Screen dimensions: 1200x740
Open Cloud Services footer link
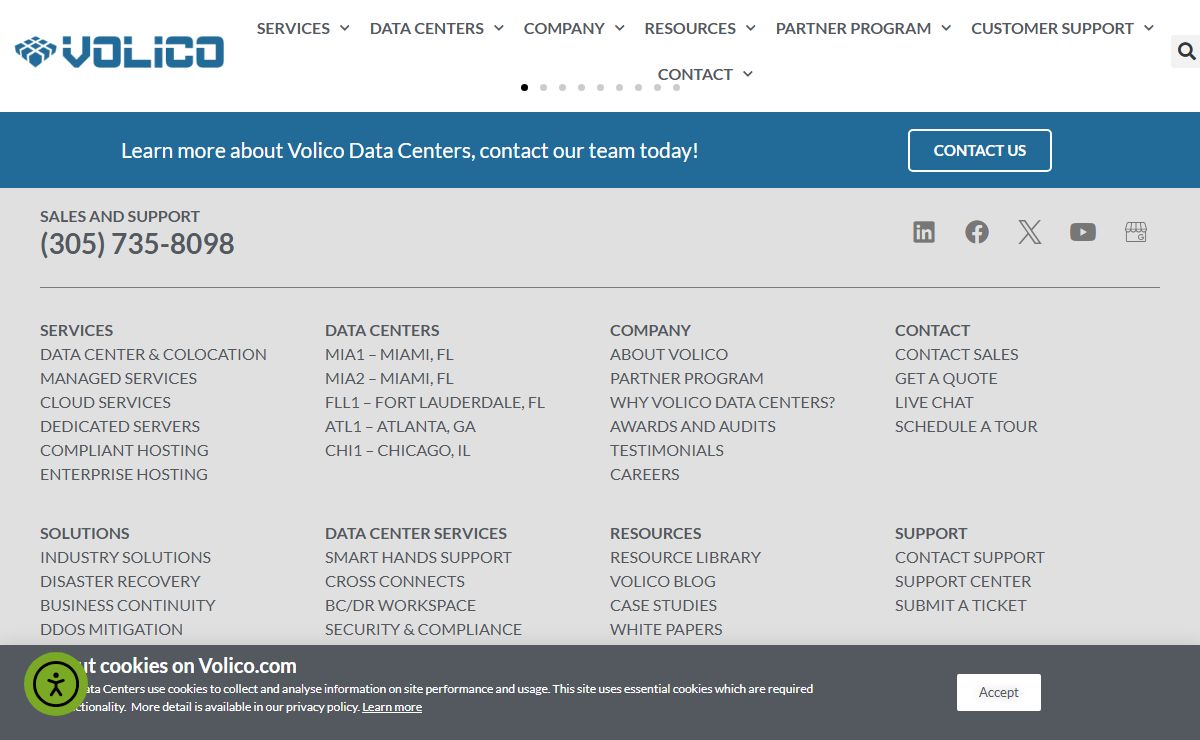click(105, 402)
